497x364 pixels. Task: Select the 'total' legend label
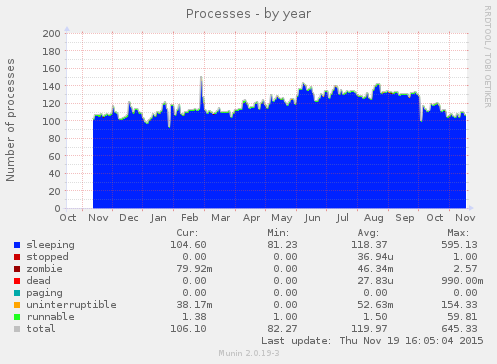pos(41,329)
